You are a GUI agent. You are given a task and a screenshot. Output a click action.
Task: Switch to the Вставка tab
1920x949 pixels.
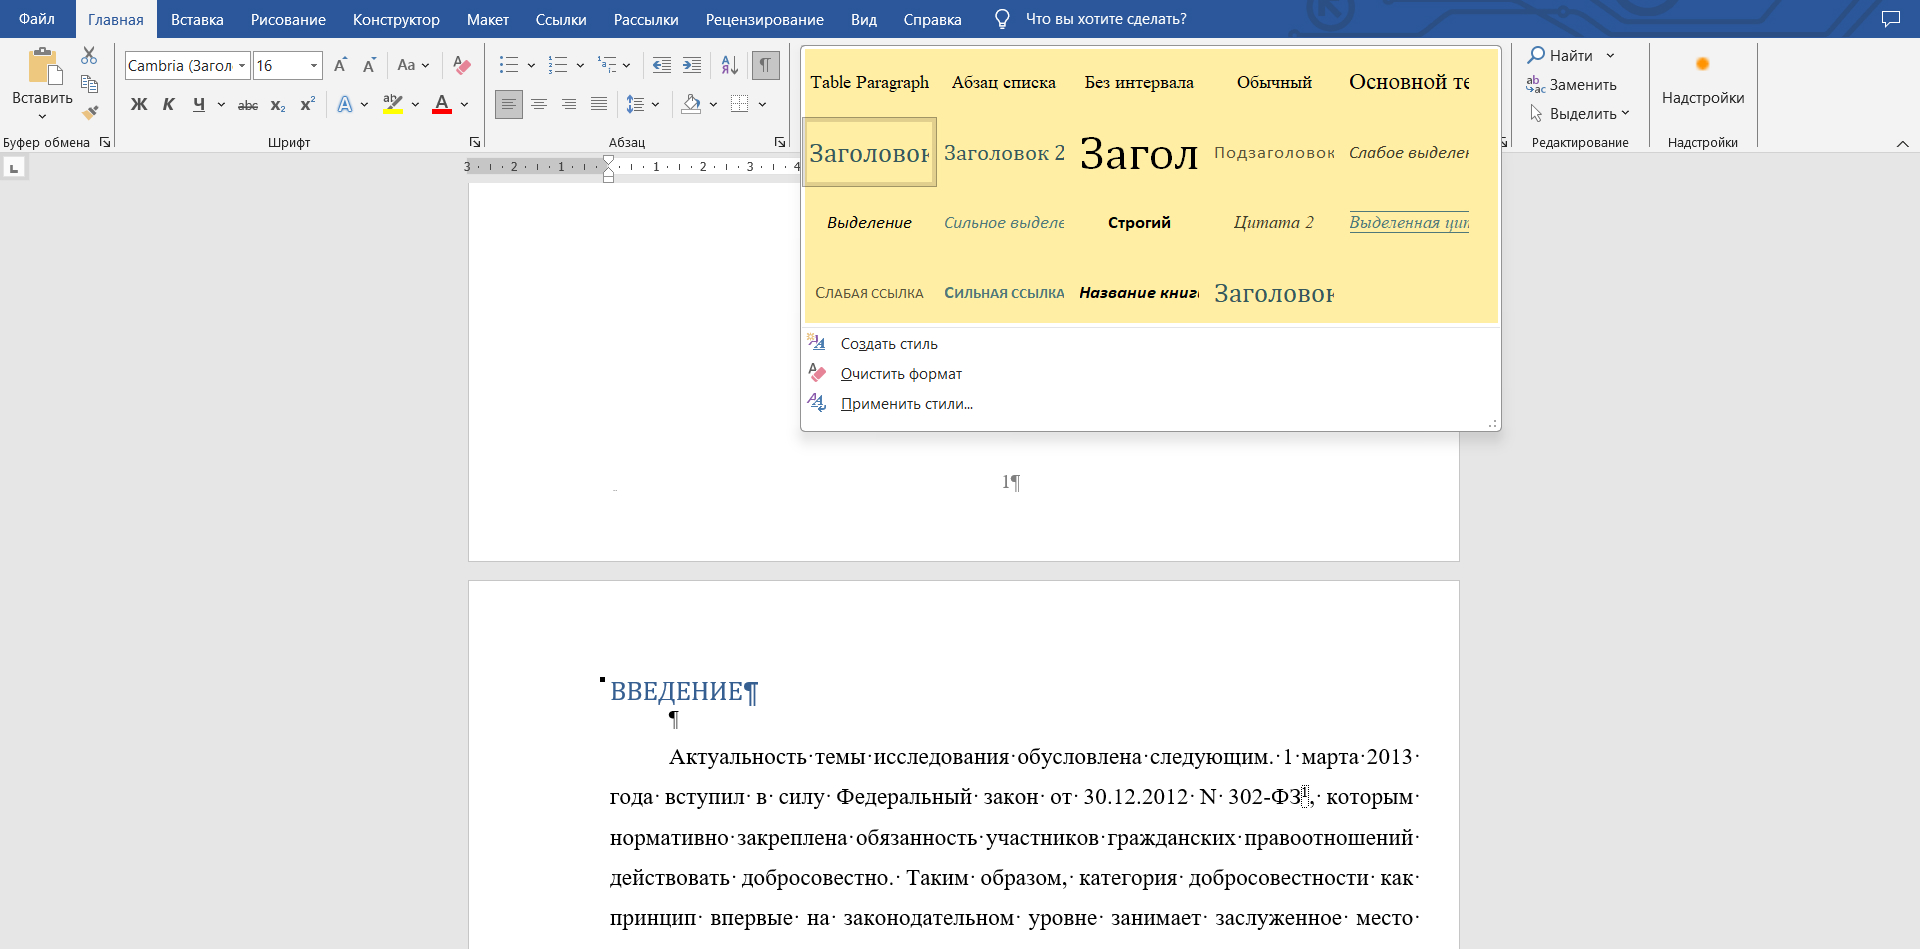197,20
